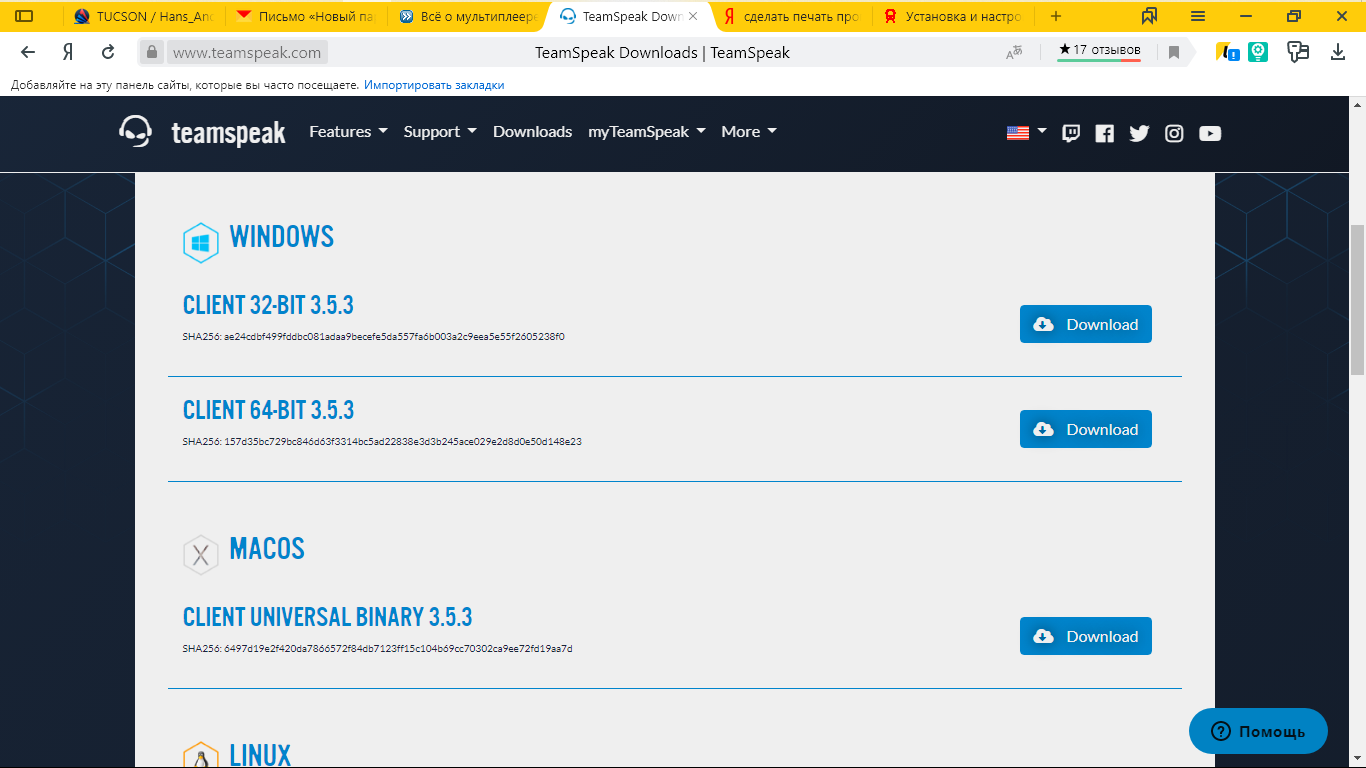This screenshot has height=768, width=1366.
Task: Click the Импортировать закладки link
Action: 434,85
